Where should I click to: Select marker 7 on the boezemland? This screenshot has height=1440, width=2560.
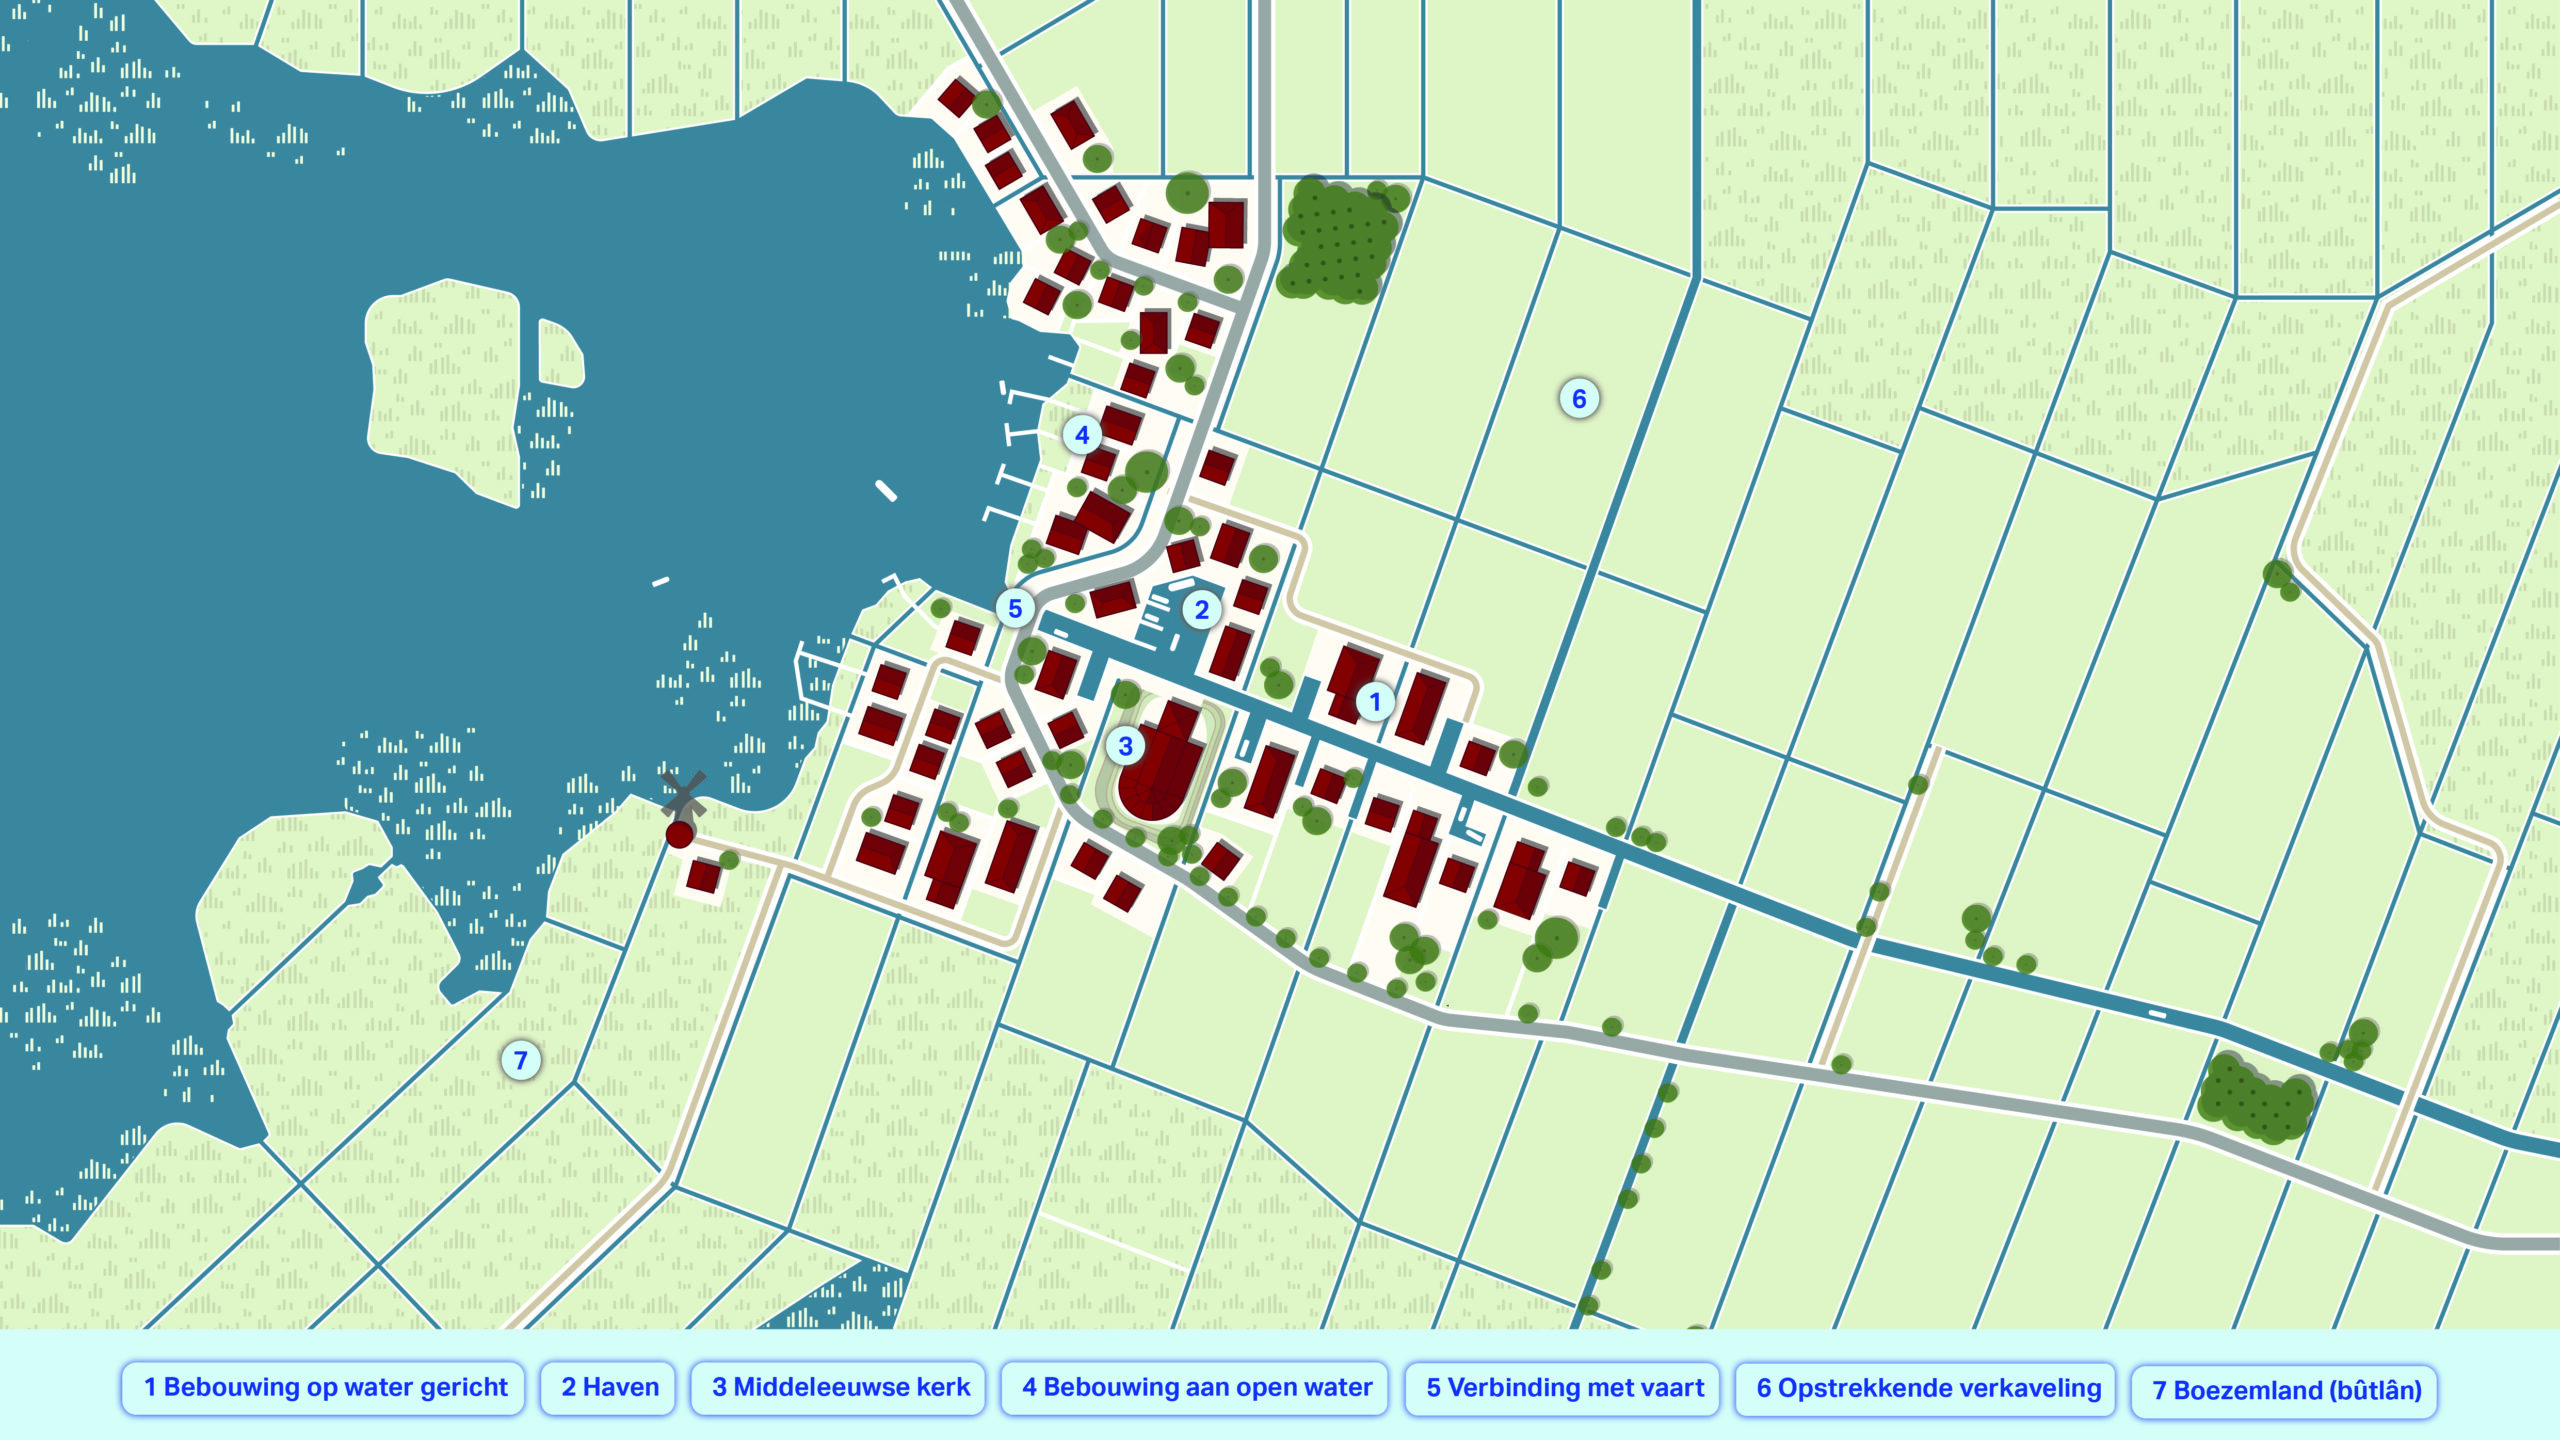[x=520, y=1060]
